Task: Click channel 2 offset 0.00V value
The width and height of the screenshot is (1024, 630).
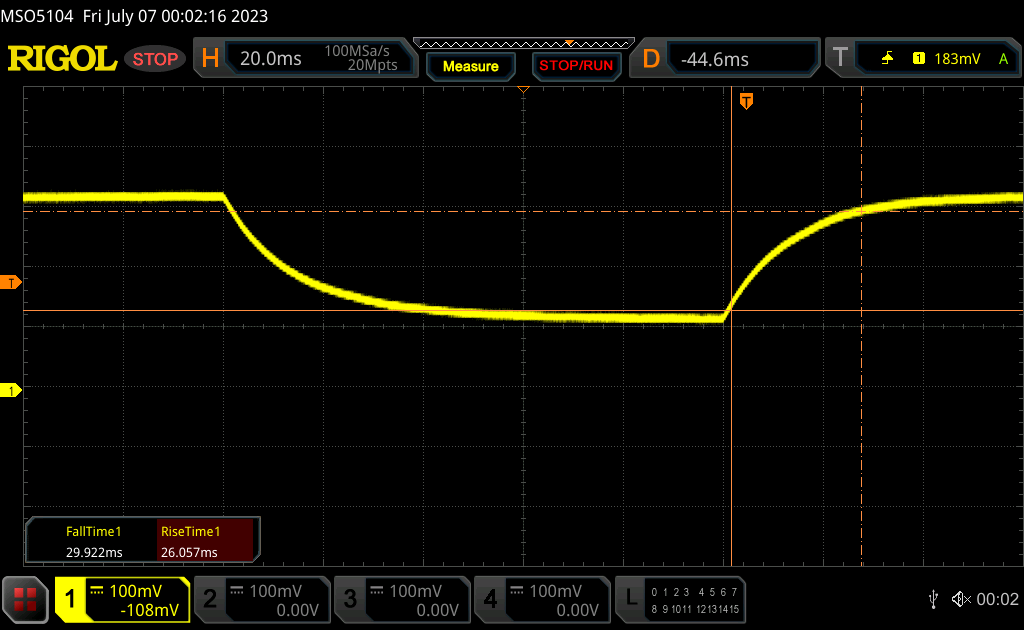Action: click(297, 610)
